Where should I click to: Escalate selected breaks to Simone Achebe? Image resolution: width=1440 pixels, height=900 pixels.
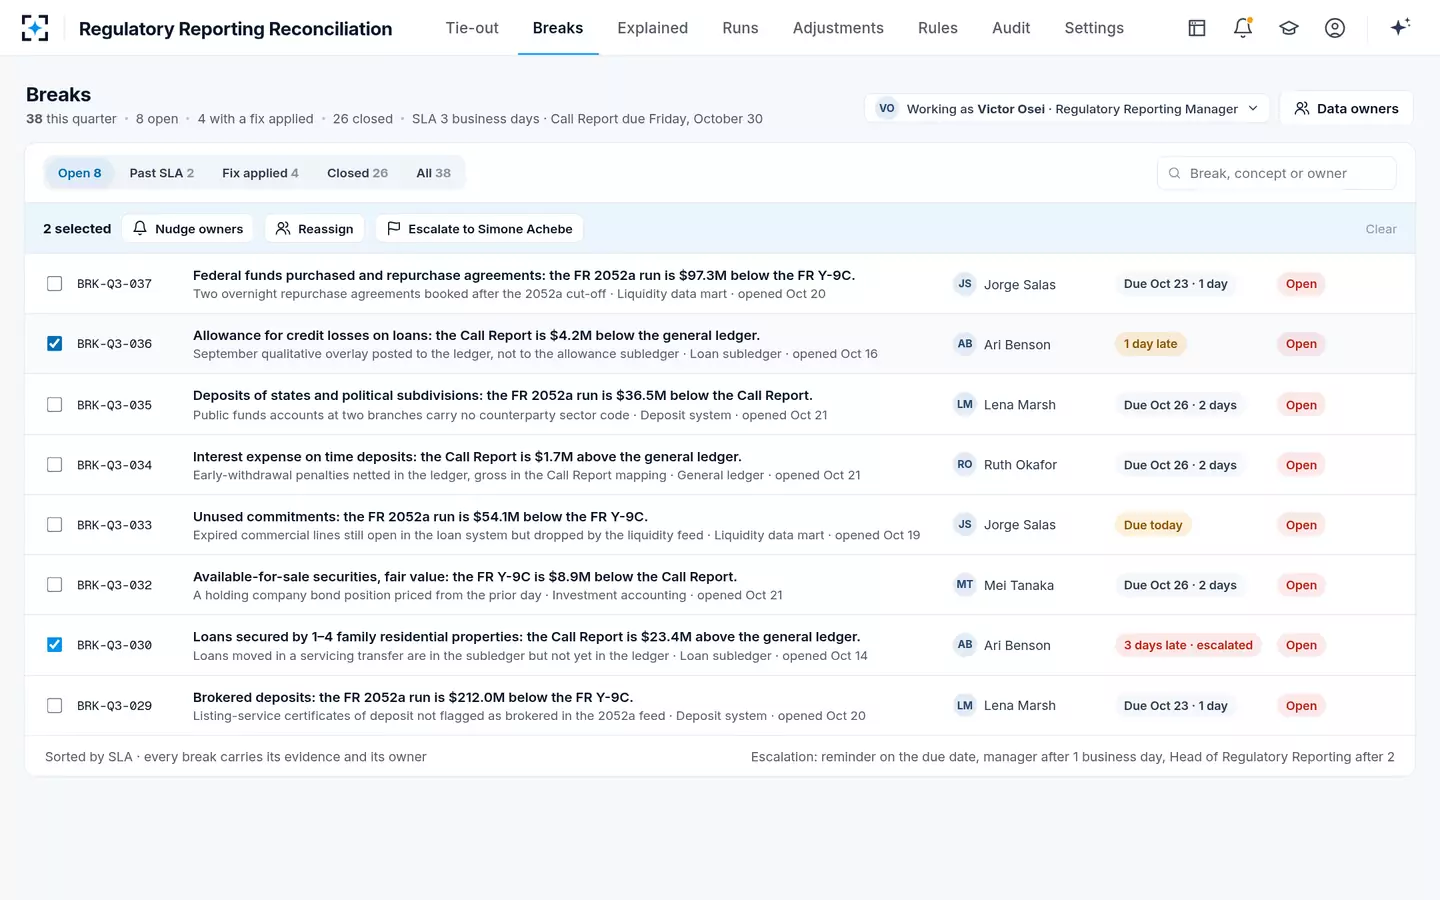point(479,229)
